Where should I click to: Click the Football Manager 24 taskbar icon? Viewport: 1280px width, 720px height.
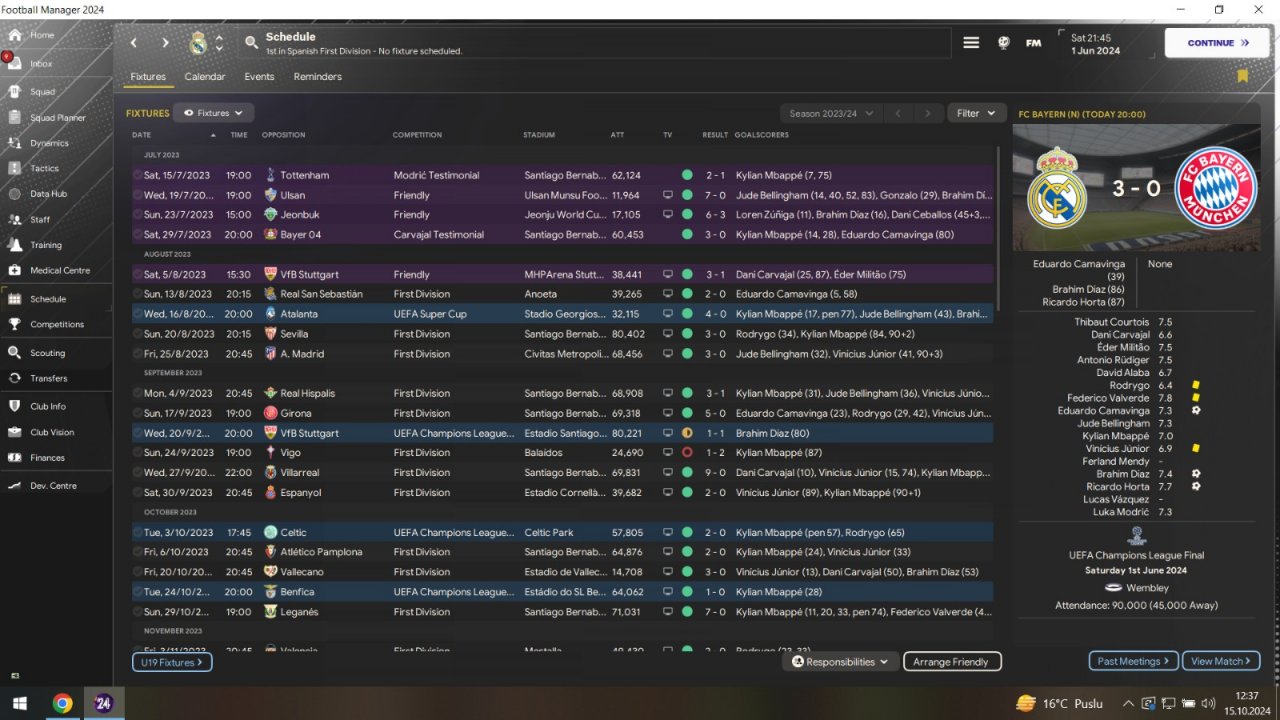[104, 703]
